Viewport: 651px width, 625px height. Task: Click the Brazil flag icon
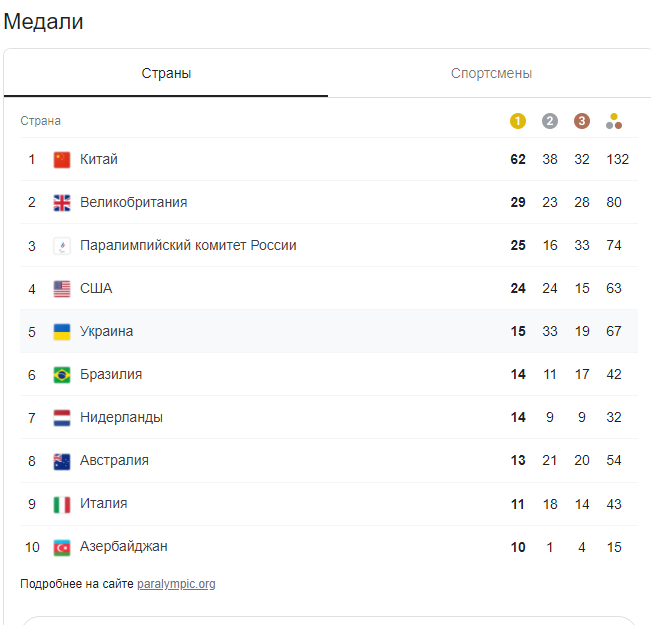[62, 375]
